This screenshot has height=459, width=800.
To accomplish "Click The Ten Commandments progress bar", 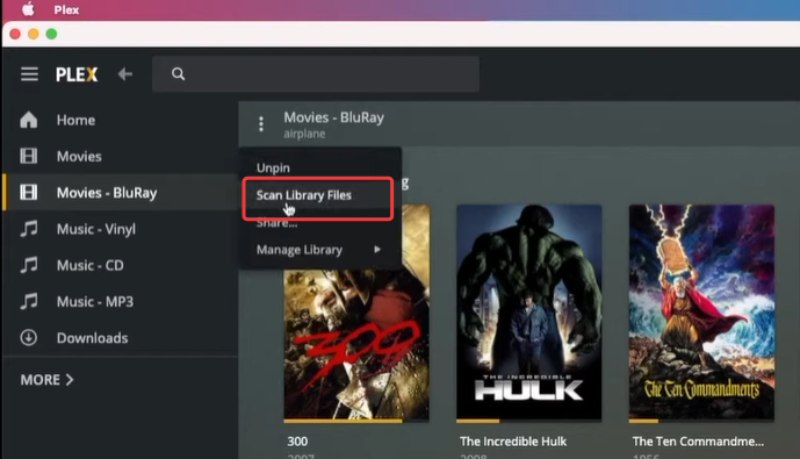I will point(702,421).
